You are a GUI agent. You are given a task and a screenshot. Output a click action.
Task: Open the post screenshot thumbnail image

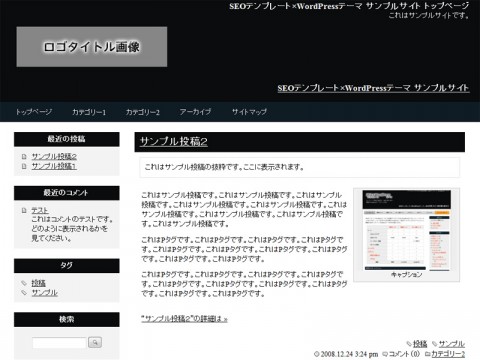(406, 230)
